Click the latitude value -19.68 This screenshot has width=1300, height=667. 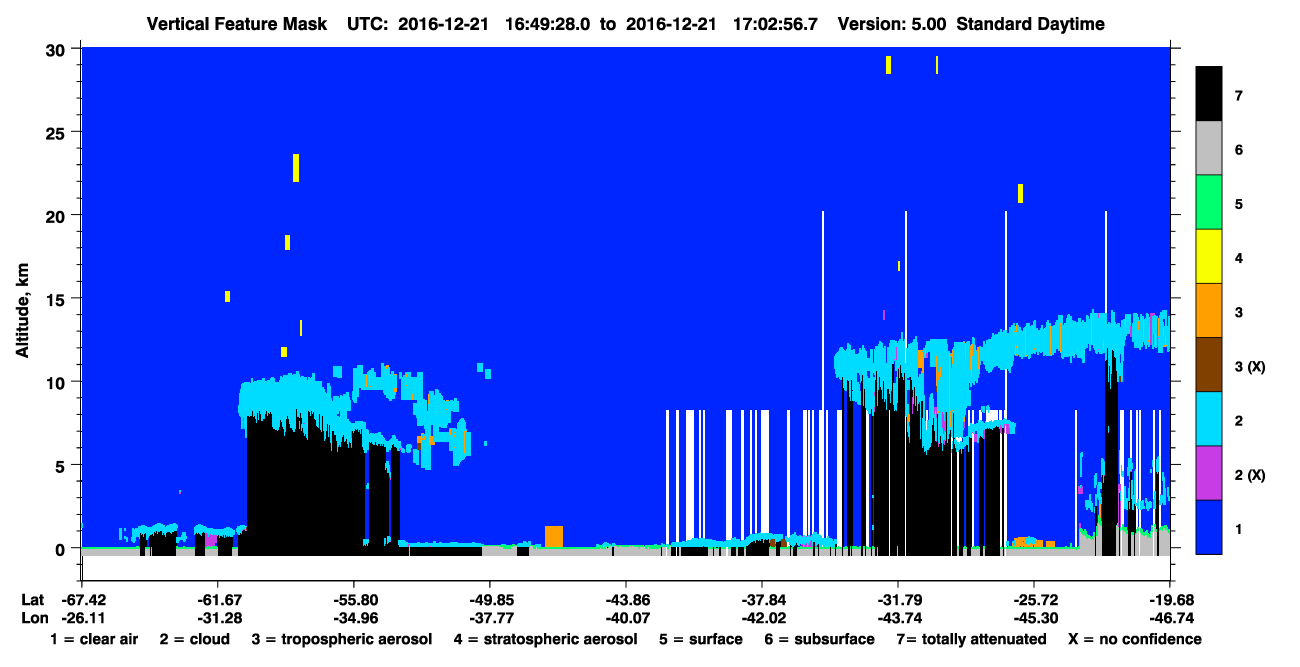tap(1170, 600)
